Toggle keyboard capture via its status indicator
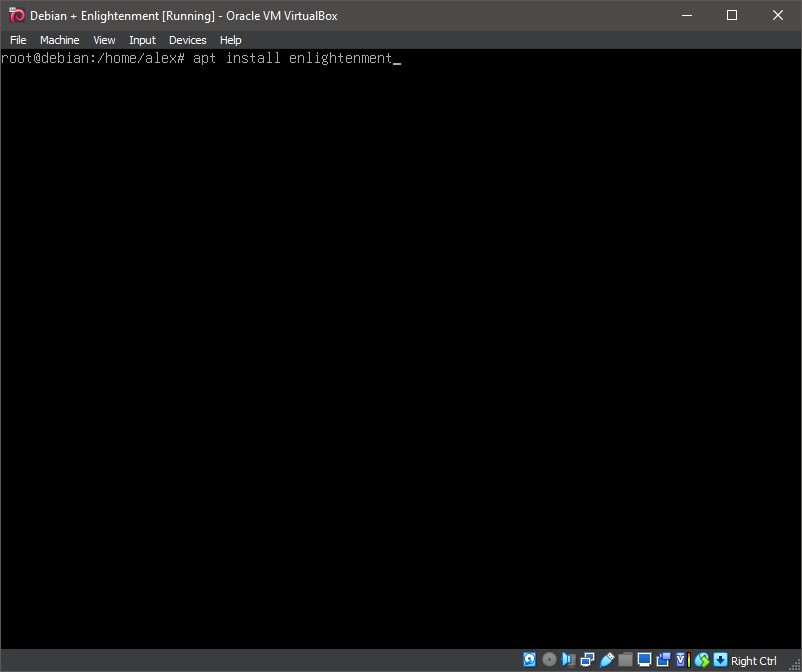The height and width of the screenshot is (672, 802). (720, 660)
